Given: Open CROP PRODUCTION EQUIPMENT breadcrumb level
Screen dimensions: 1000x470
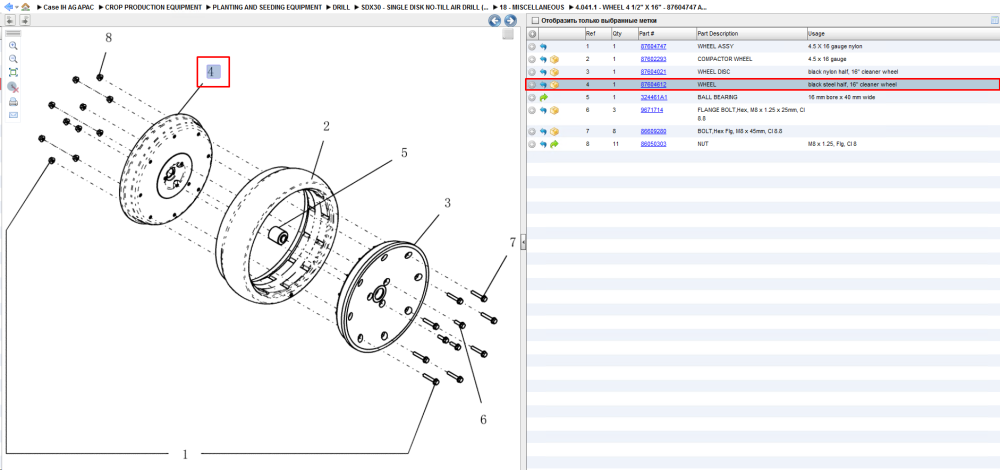Looking at the screenshot, I should [153, 7].
